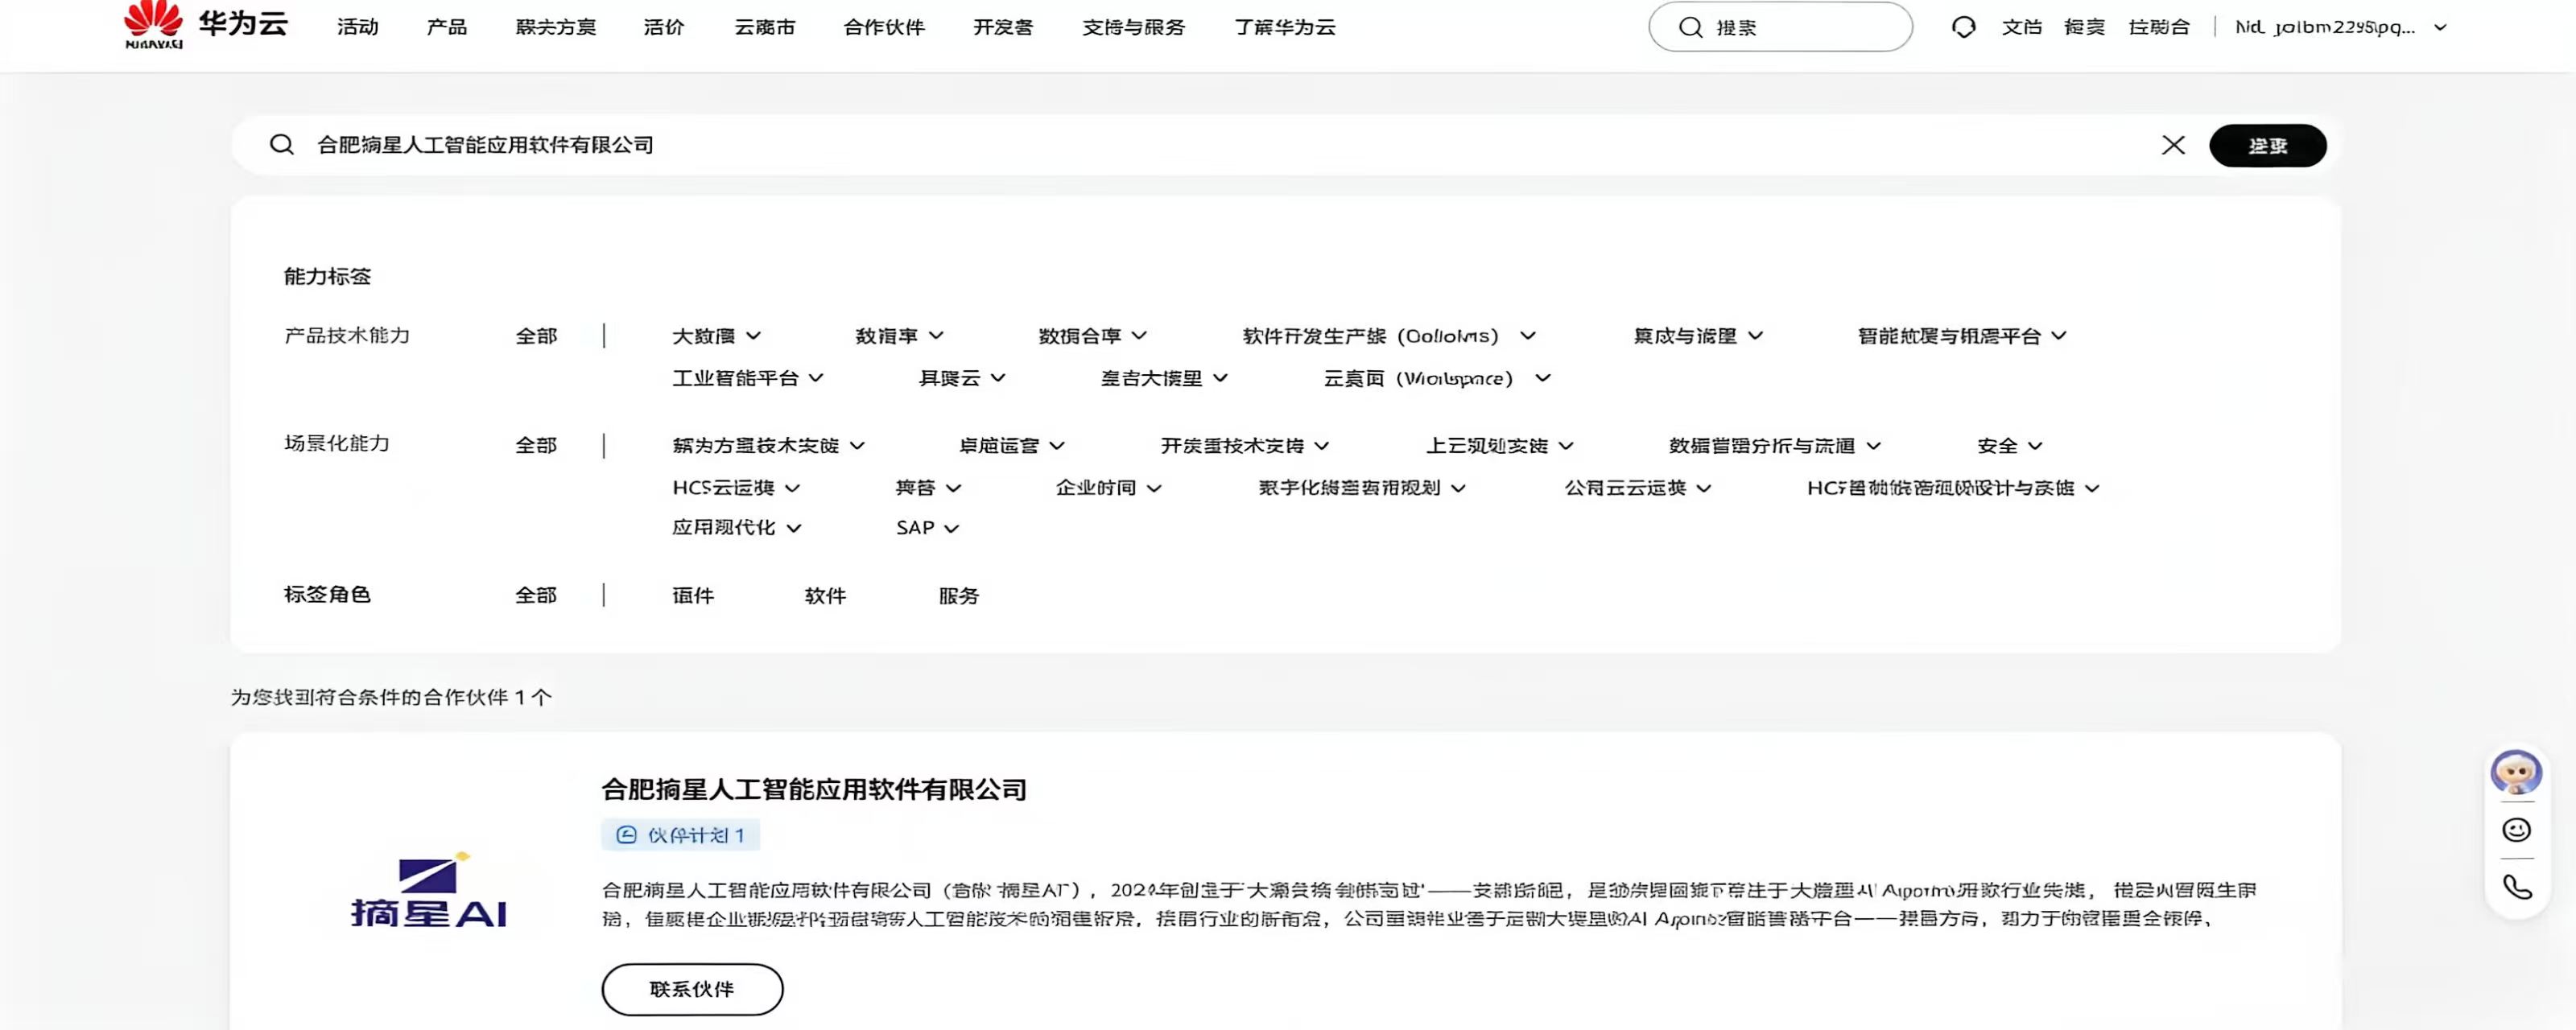Select 全部 for 场景化能力
Image resolution: width=2576 pixels, height=1030 pixels.
[535, 445]
